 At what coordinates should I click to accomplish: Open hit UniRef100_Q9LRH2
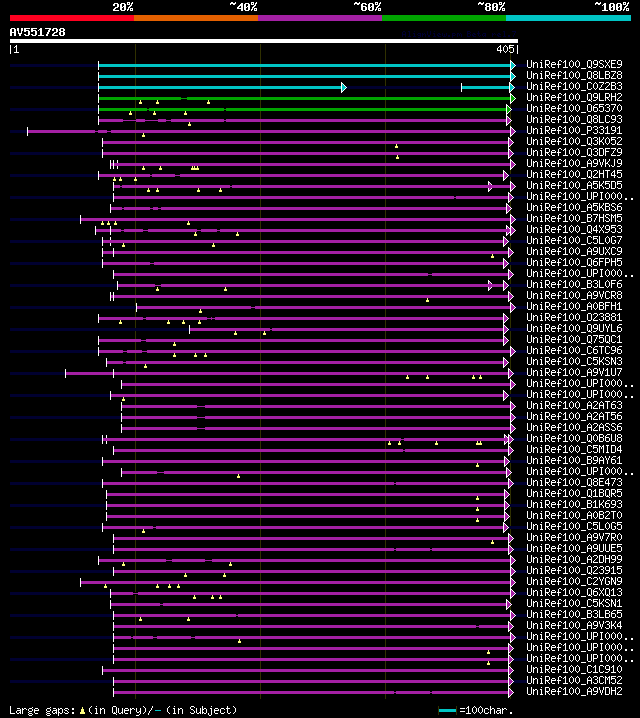tap(574, 98)
